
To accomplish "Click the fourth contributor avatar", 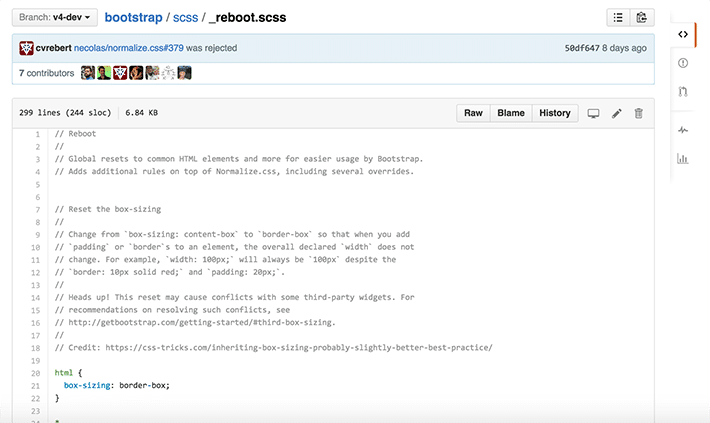I will pyautogui.click(x=136, y=73).
